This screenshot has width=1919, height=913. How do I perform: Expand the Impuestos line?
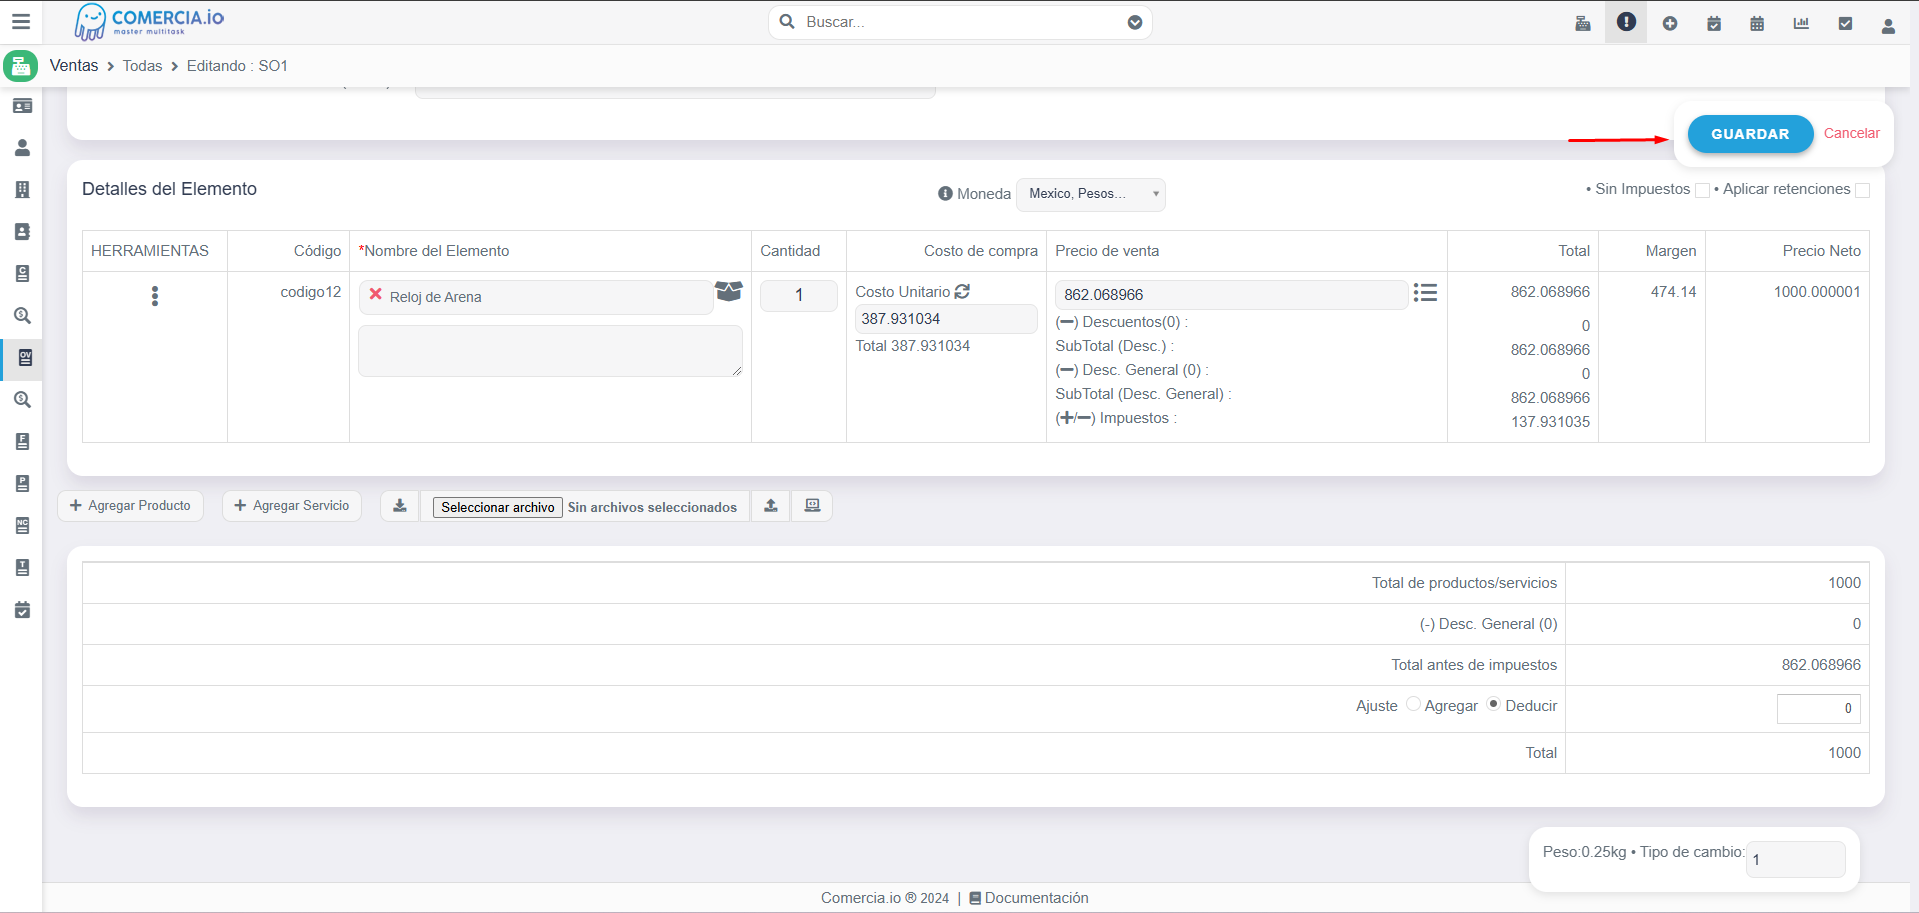point(1076,418)
